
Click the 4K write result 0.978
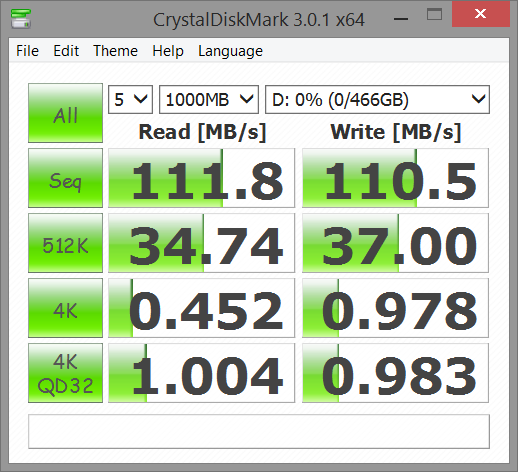tap(395, 308)
